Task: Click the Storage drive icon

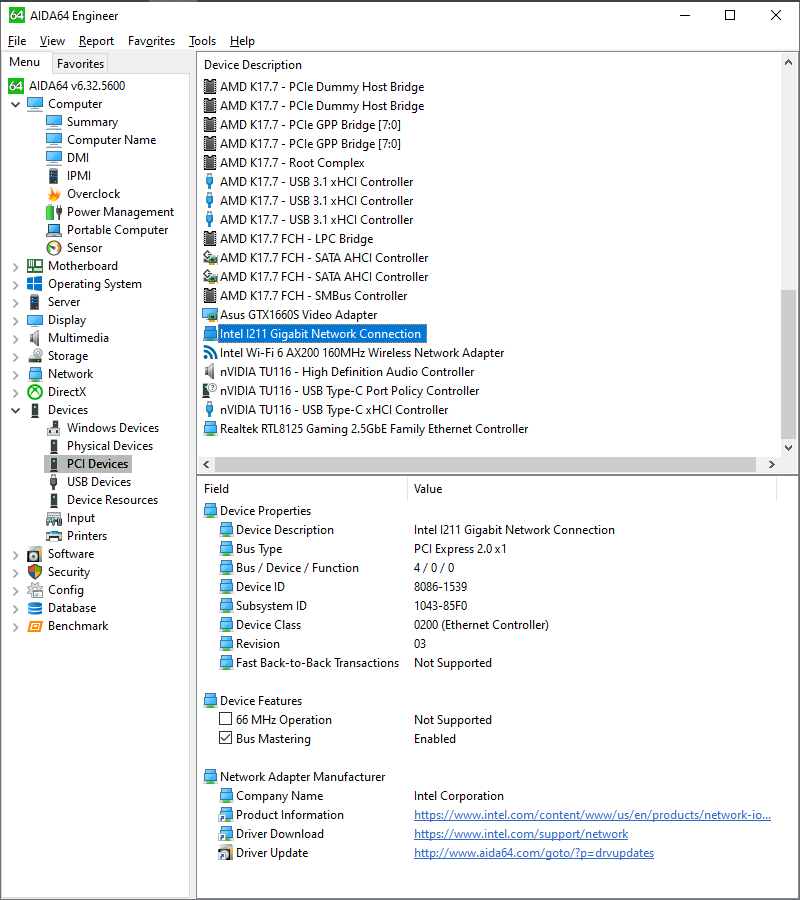Action: (x=35, y=356)
